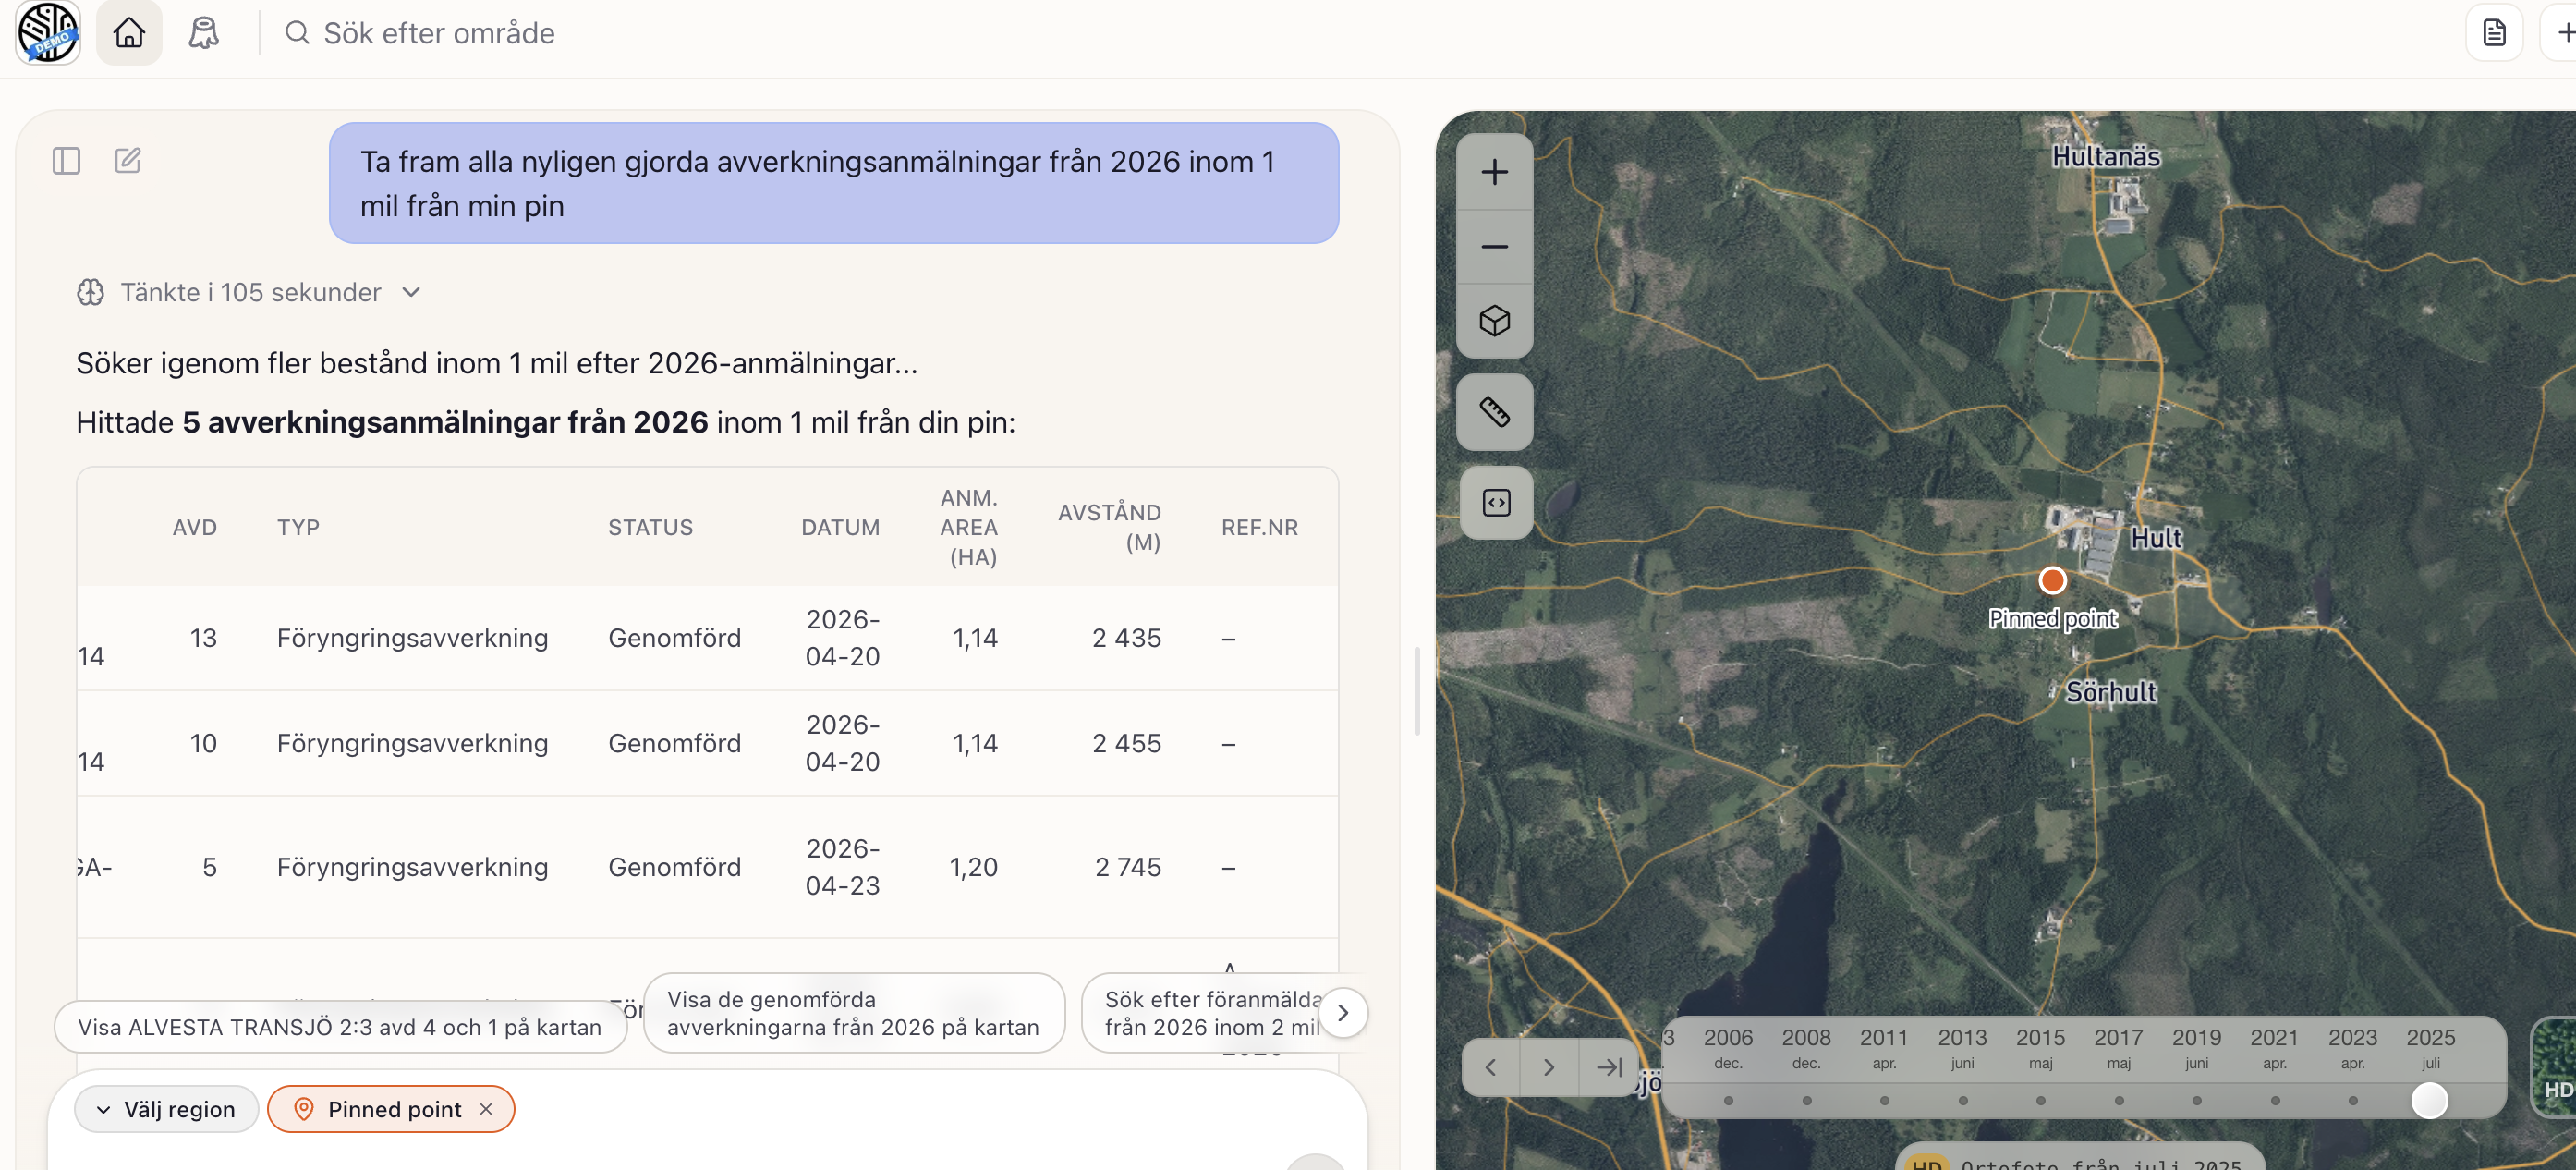
Task: Select the 2008 dec. timeline marker
Action: click(1806, 1100)
